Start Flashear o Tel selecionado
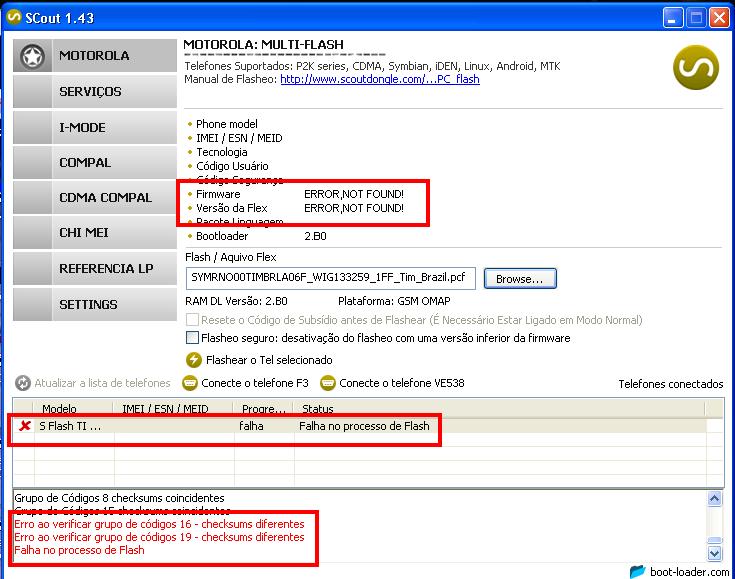The height and width of the screenshot is (579, 735). click(269, 360)
